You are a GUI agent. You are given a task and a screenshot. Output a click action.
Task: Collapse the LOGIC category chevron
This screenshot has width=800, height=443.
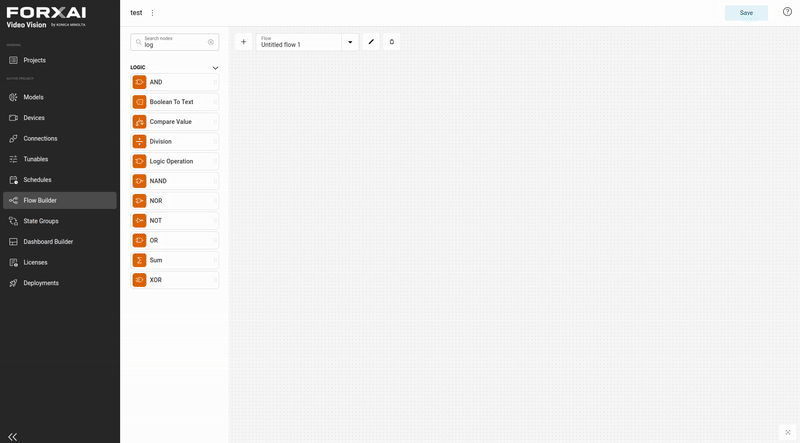coord(215,68)
